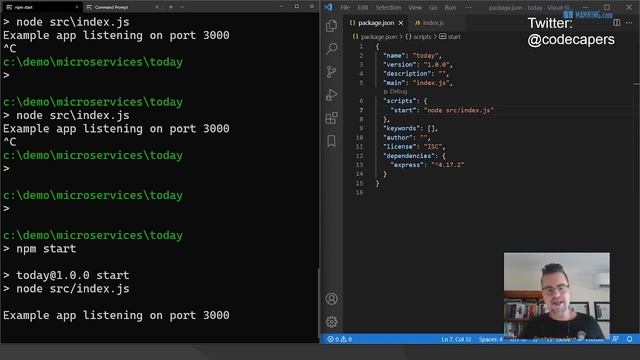Click the "version" line in editor

click(418, 64)
